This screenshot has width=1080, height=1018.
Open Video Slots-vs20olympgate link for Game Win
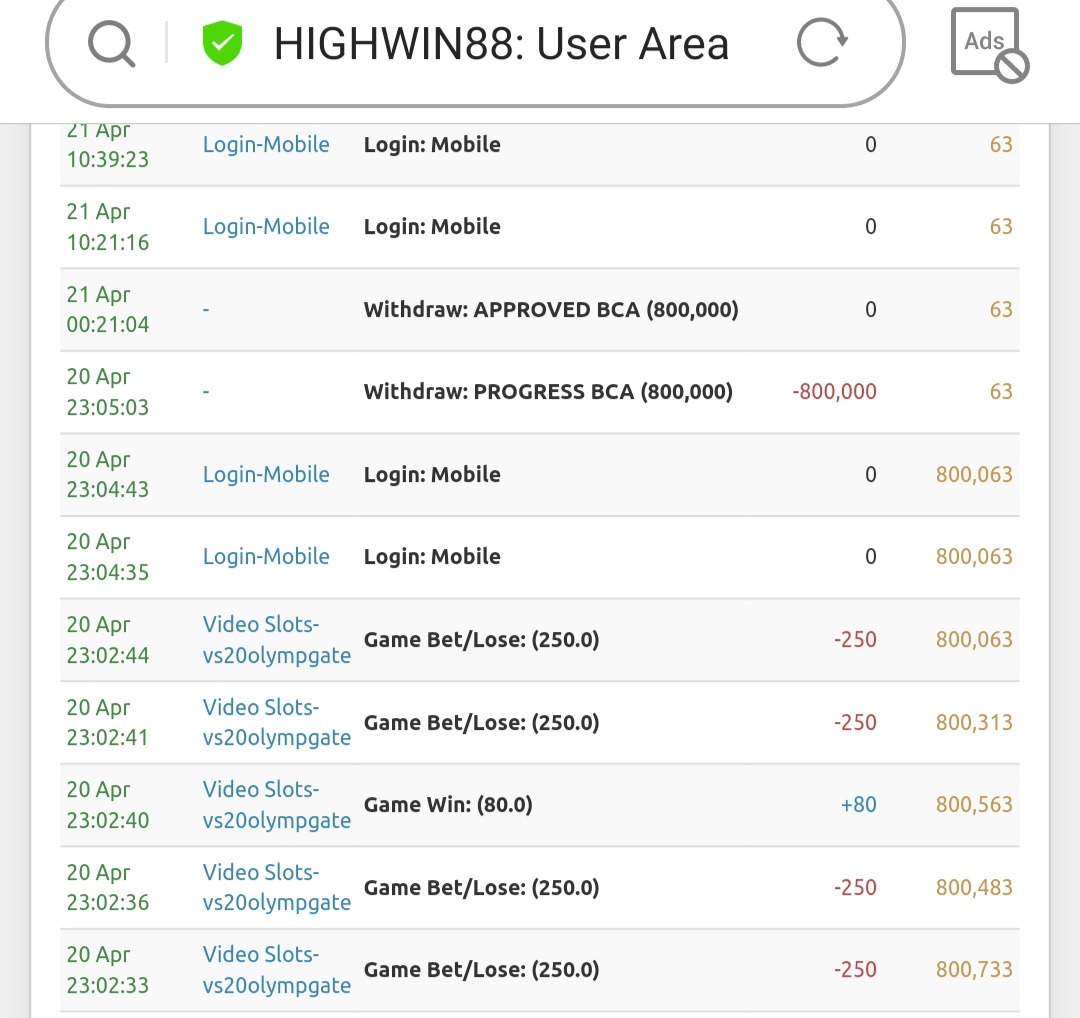click(276, 805)
